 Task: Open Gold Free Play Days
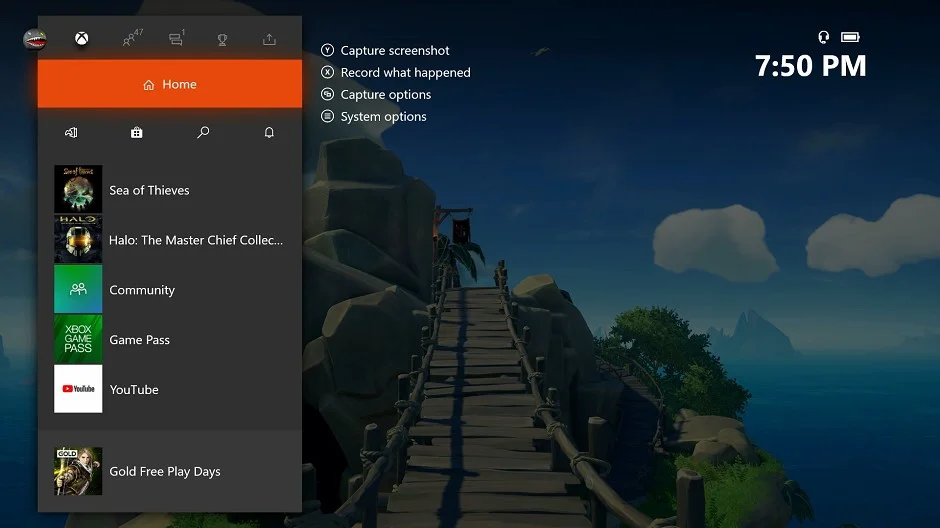pos(170,471)
